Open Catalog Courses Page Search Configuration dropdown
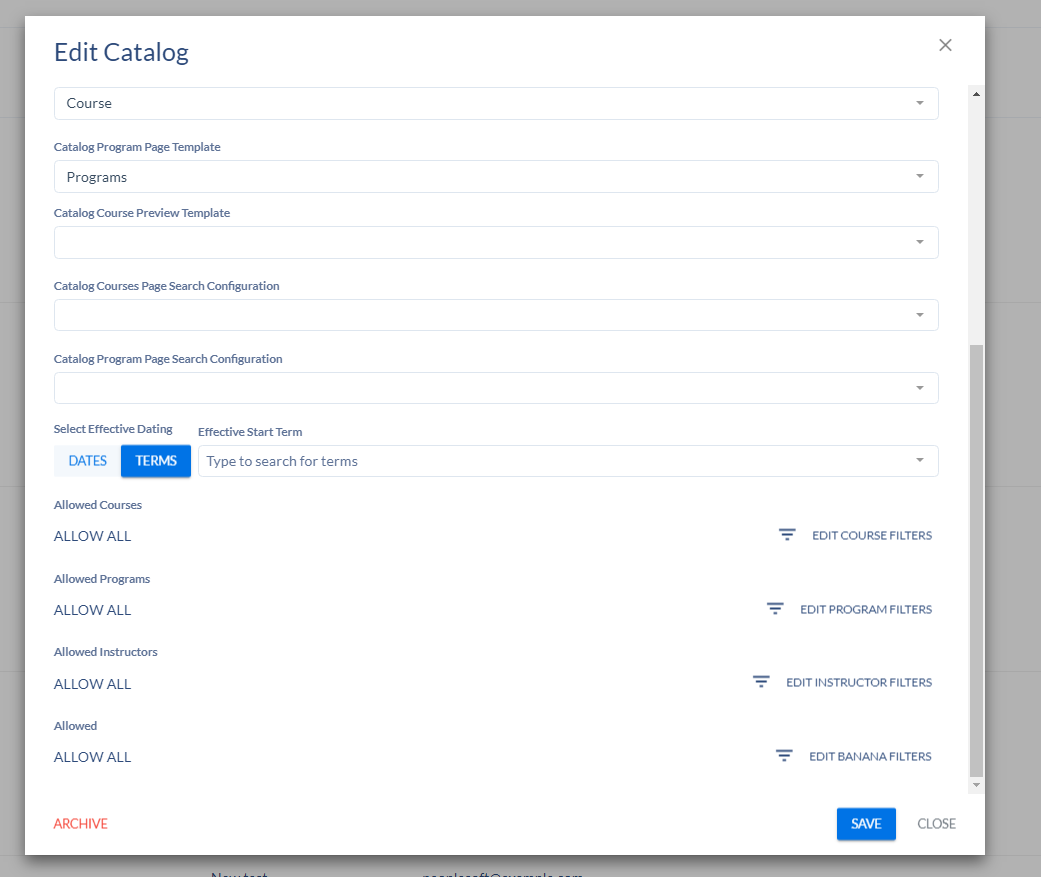Screen dimensions: 1041x877 pos(496,315)
